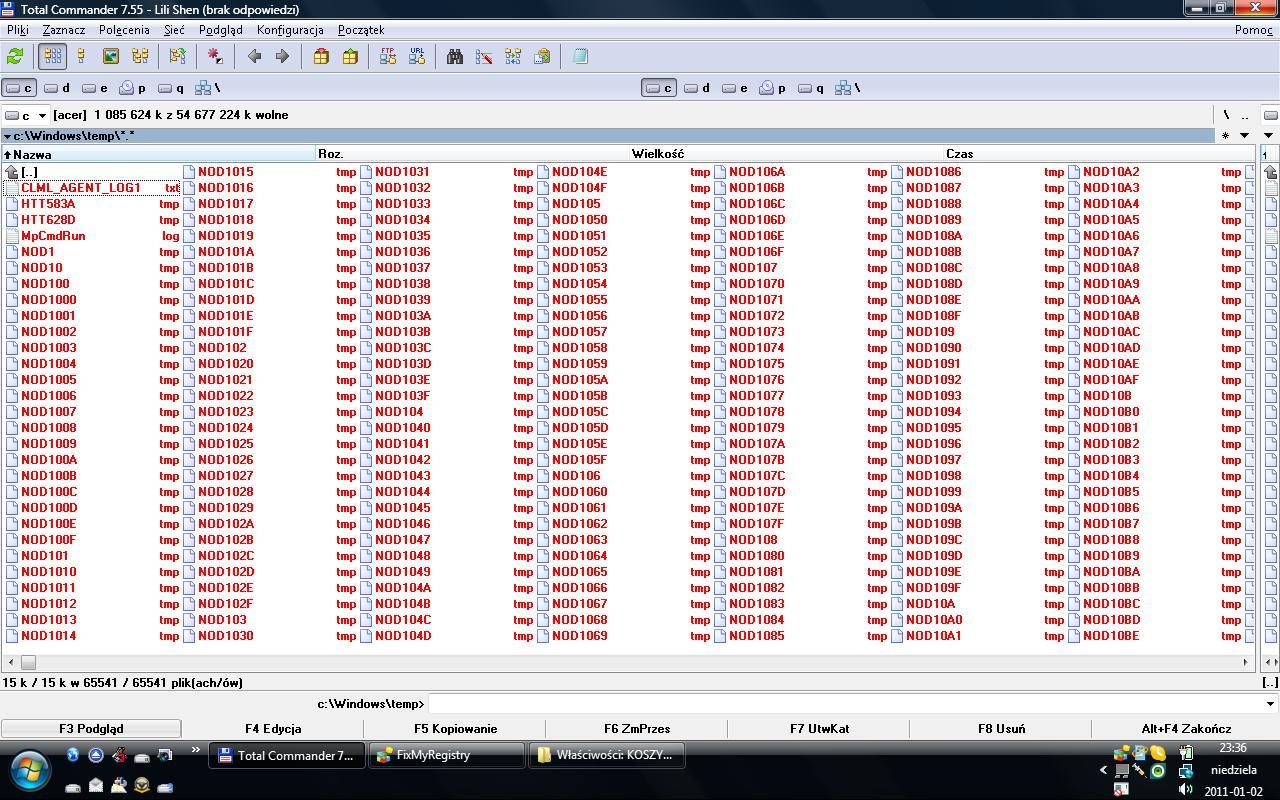Click F3 Podgląd button
The image size is (1280, 800).
[91, 729]
